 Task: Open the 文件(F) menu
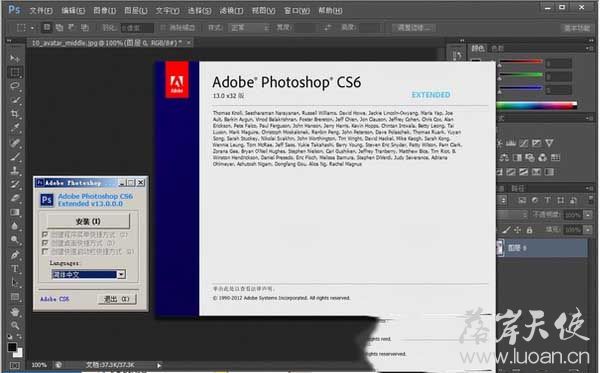[x=41, y=11]
